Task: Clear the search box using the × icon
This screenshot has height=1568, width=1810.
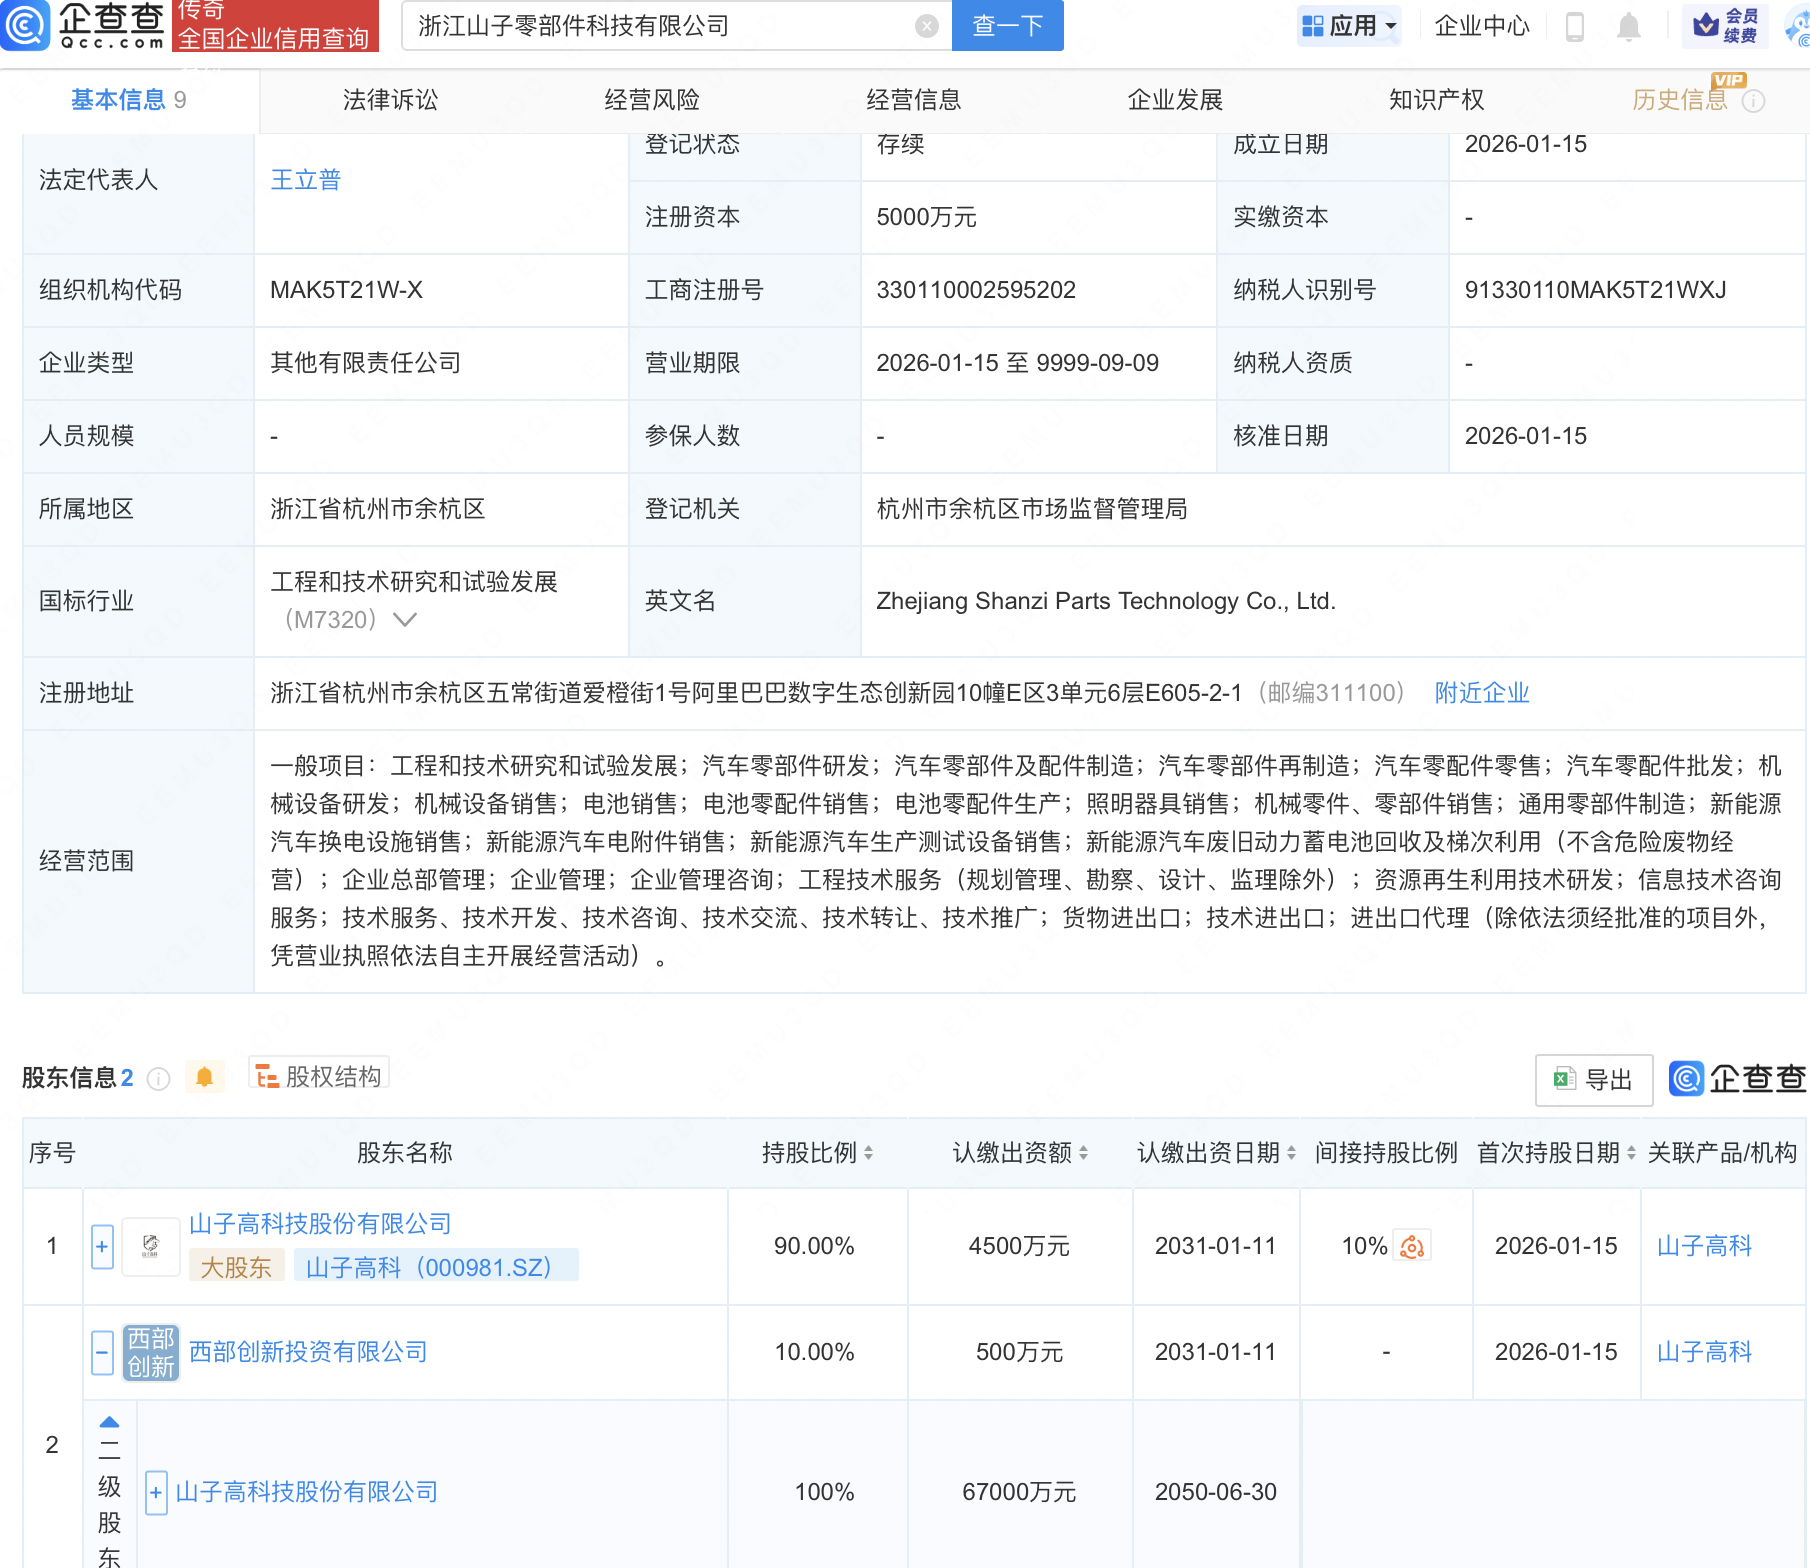Action: coord(926,26)
